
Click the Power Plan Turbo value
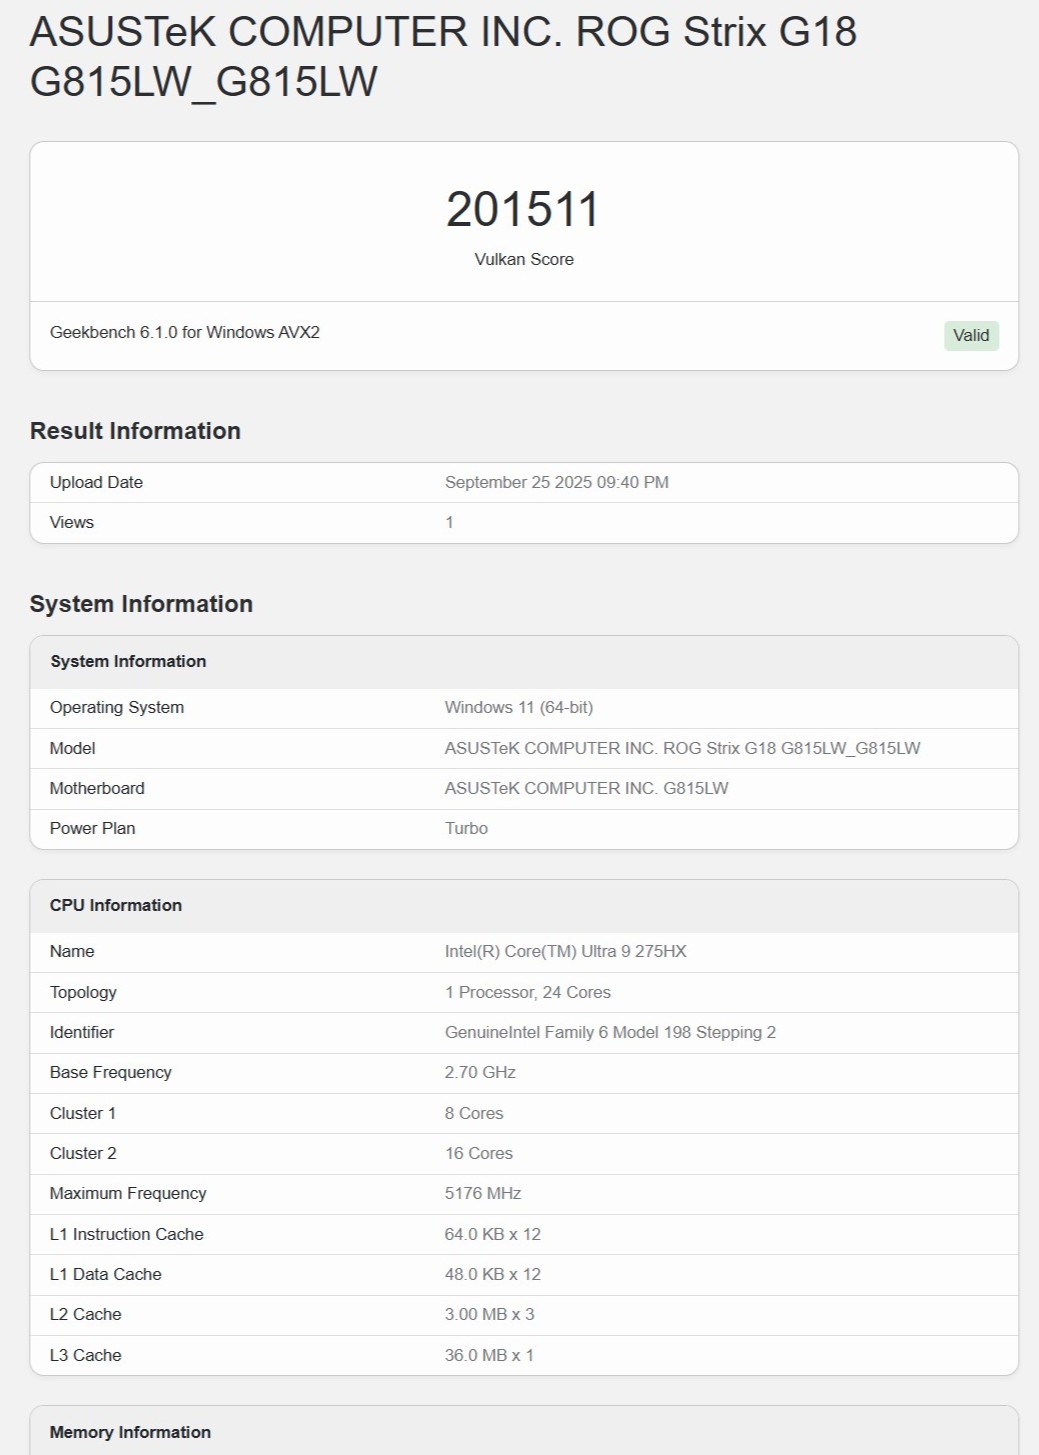[466, 828]
